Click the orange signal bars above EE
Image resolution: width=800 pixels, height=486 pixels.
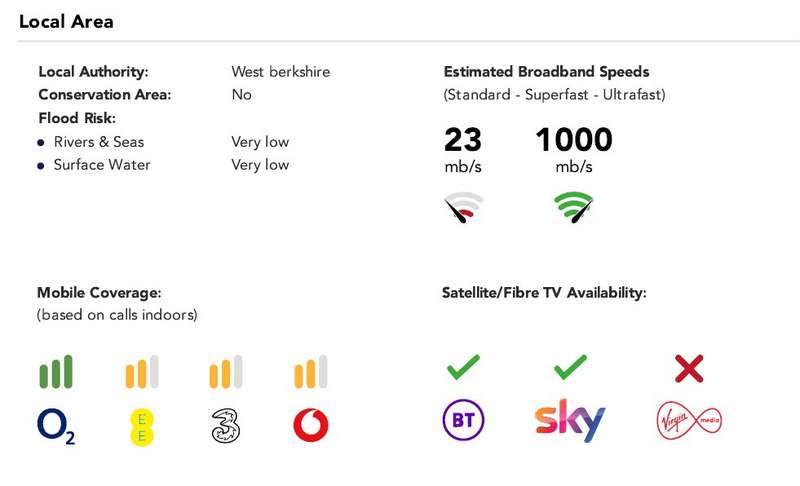tap(142, 372)
